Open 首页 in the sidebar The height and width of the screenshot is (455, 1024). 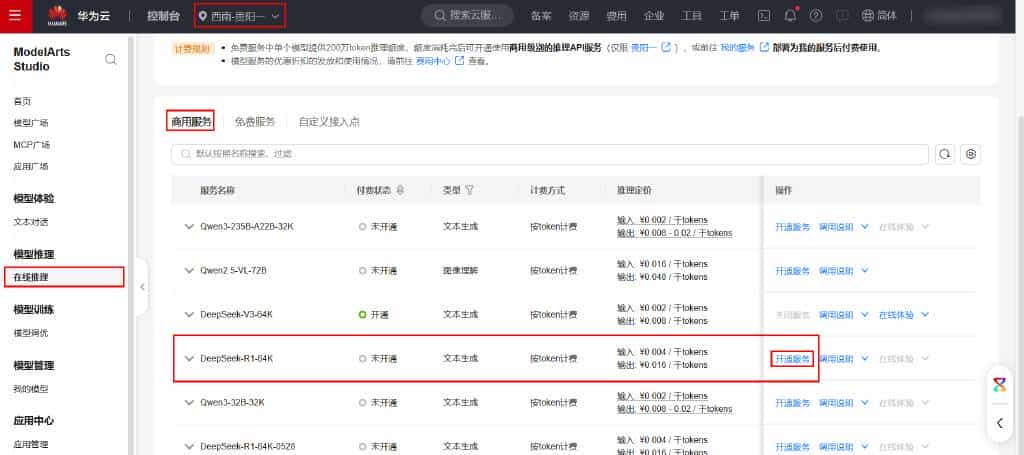pyautogui.click(x=22, y=101)
